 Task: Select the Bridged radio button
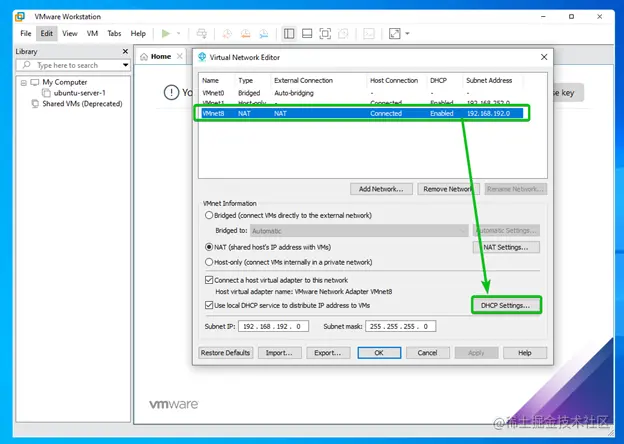pos(209,215)
